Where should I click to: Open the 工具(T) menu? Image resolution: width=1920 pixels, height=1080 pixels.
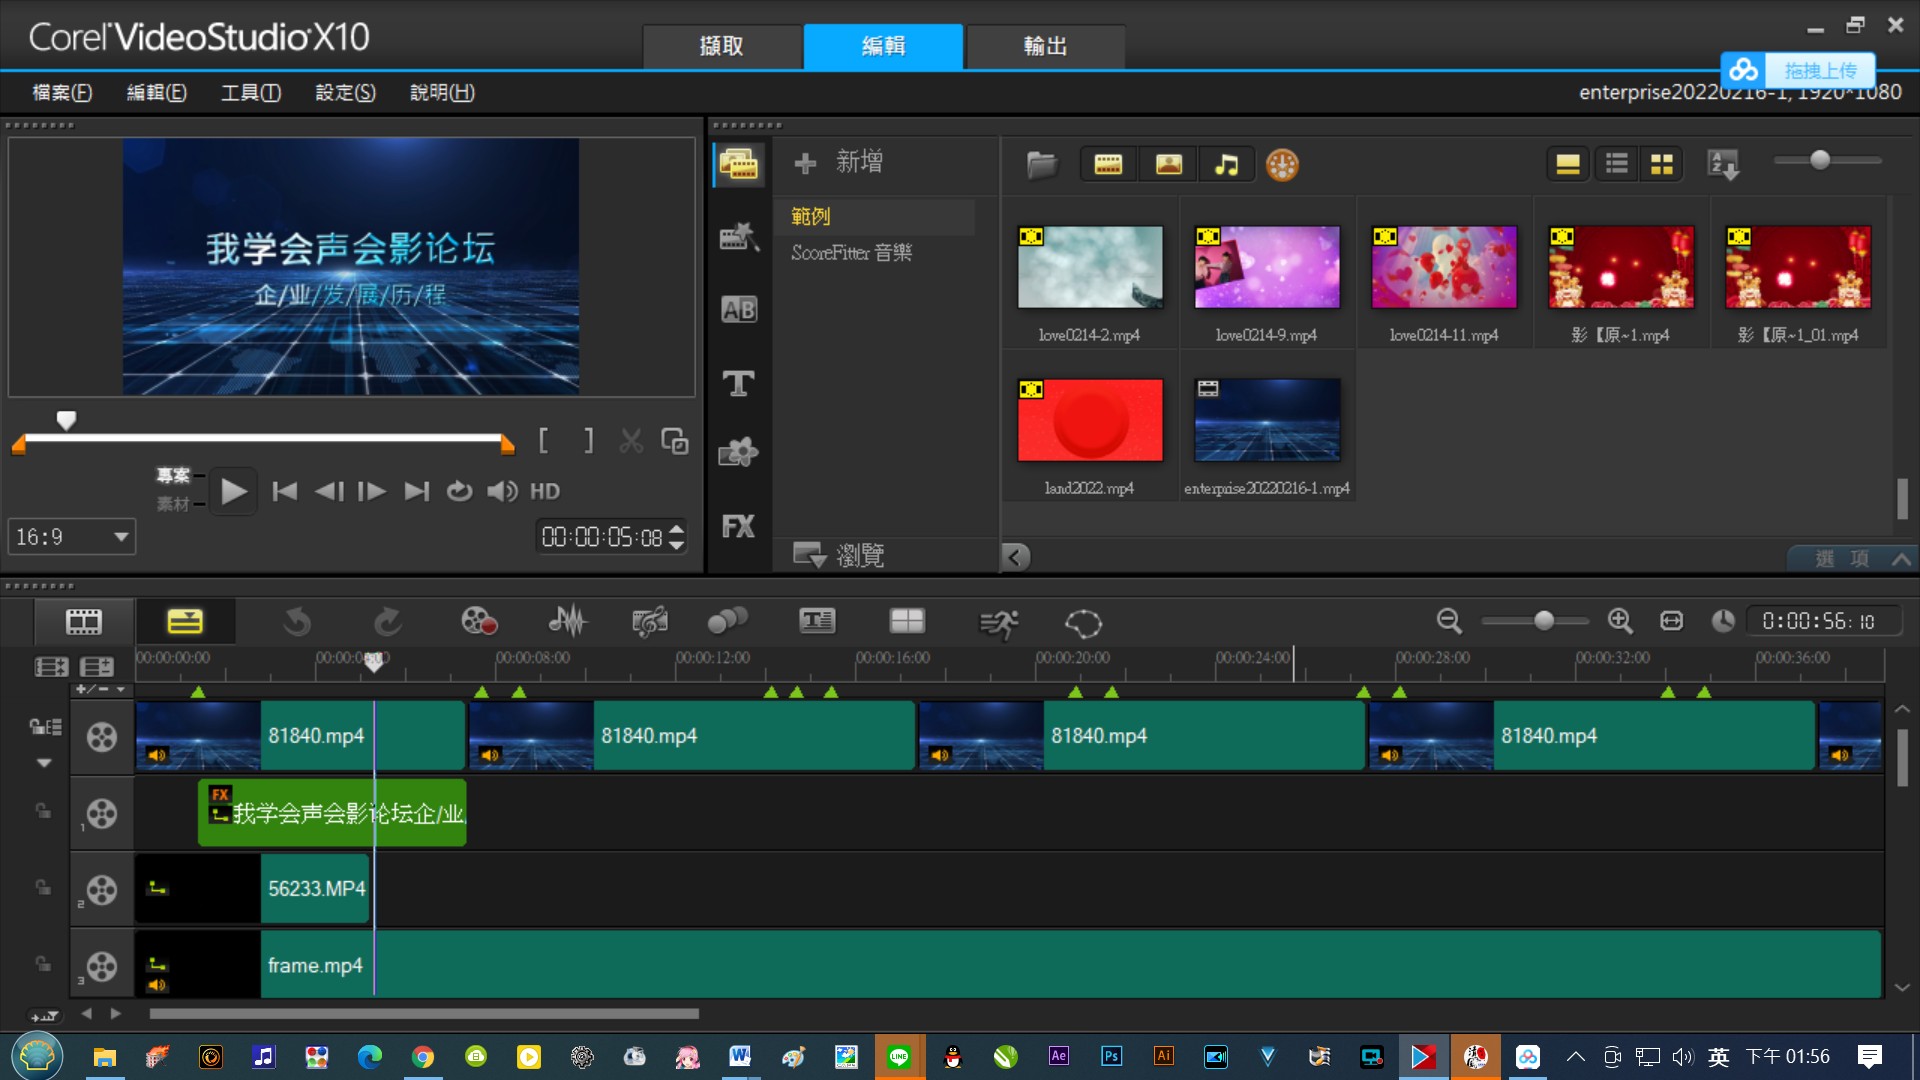(x=251, y=92)
